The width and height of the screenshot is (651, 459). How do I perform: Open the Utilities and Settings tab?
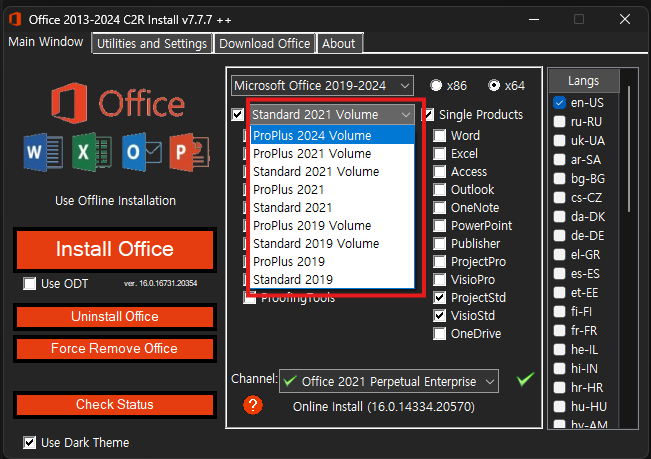[152, 43]
